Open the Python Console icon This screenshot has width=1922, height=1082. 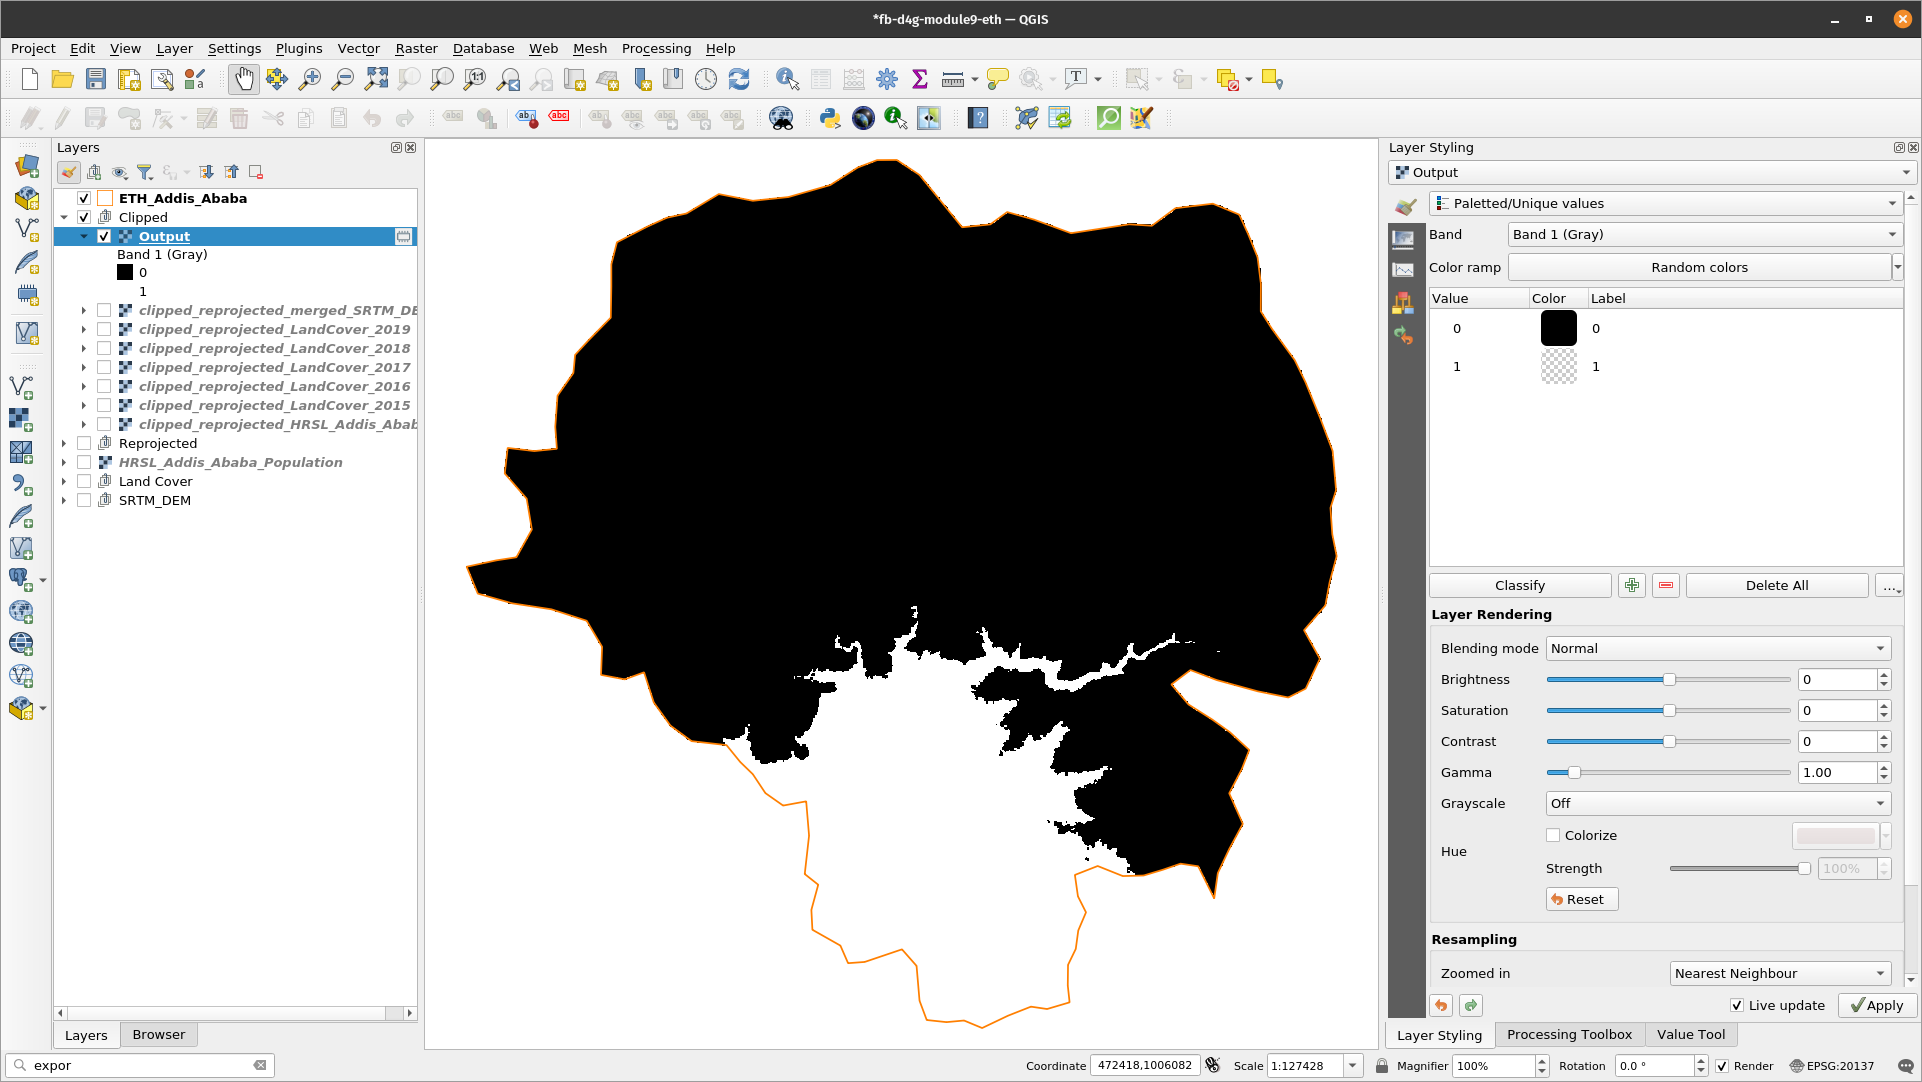(x=830, y=118)
